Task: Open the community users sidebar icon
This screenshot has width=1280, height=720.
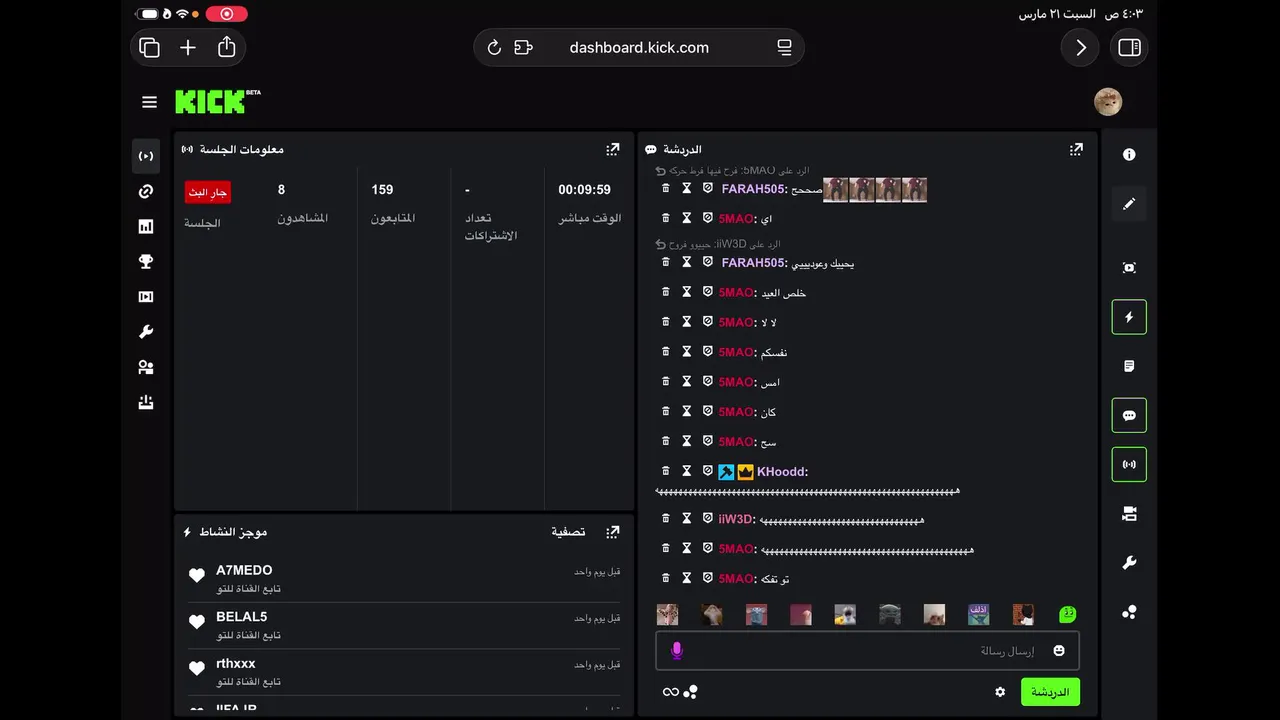Action: click(146, 367)
